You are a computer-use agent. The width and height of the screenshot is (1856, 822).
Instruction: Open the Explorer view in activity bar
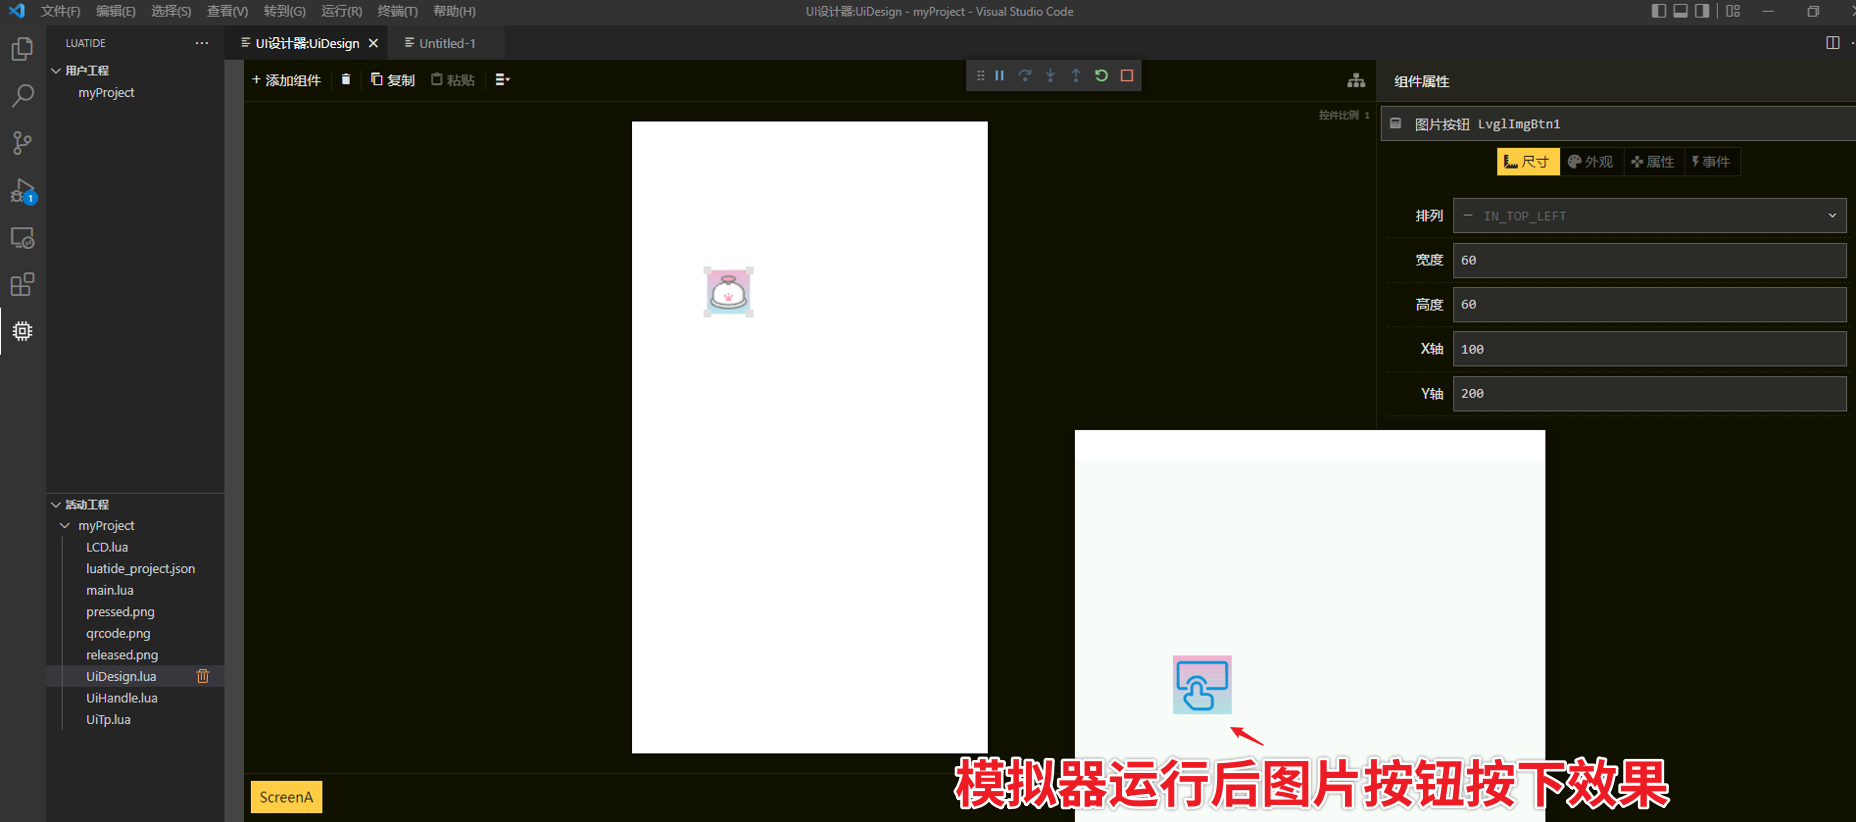[x=22, y=49]
